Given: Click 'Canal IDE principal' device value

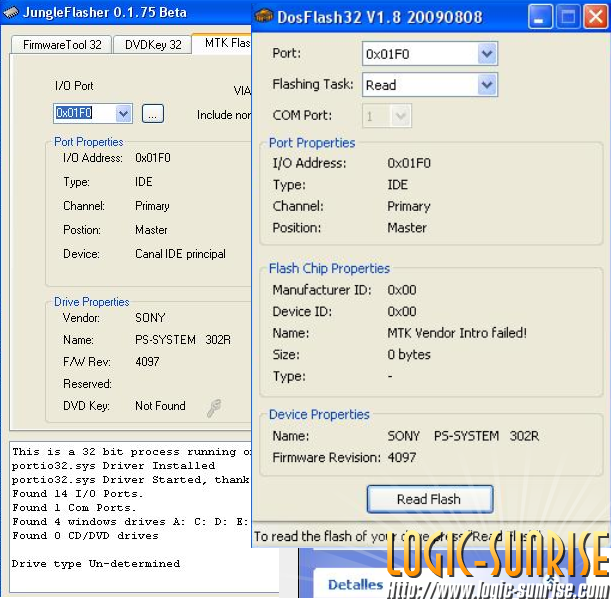Looking at the screenshot, I should (180, 254).
